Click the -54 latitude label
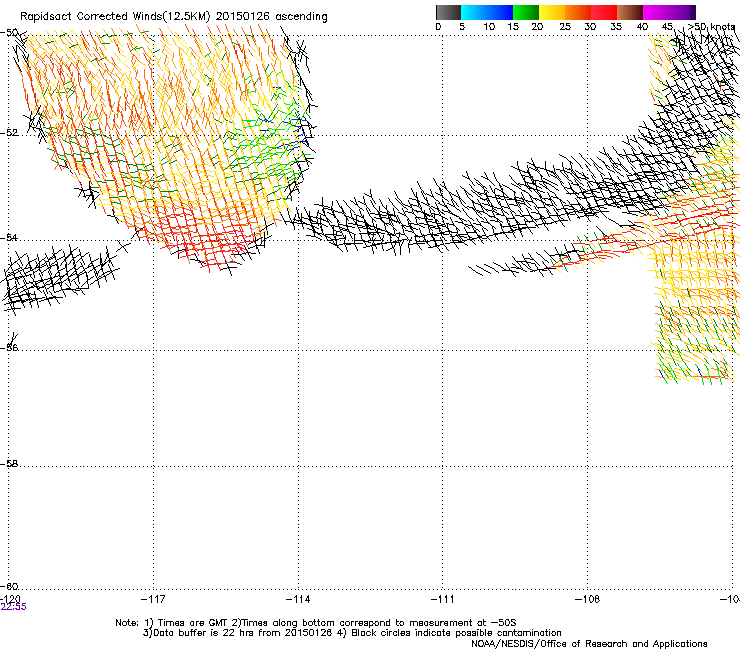Viewport: 740px width, 650px height. [9, 237]
